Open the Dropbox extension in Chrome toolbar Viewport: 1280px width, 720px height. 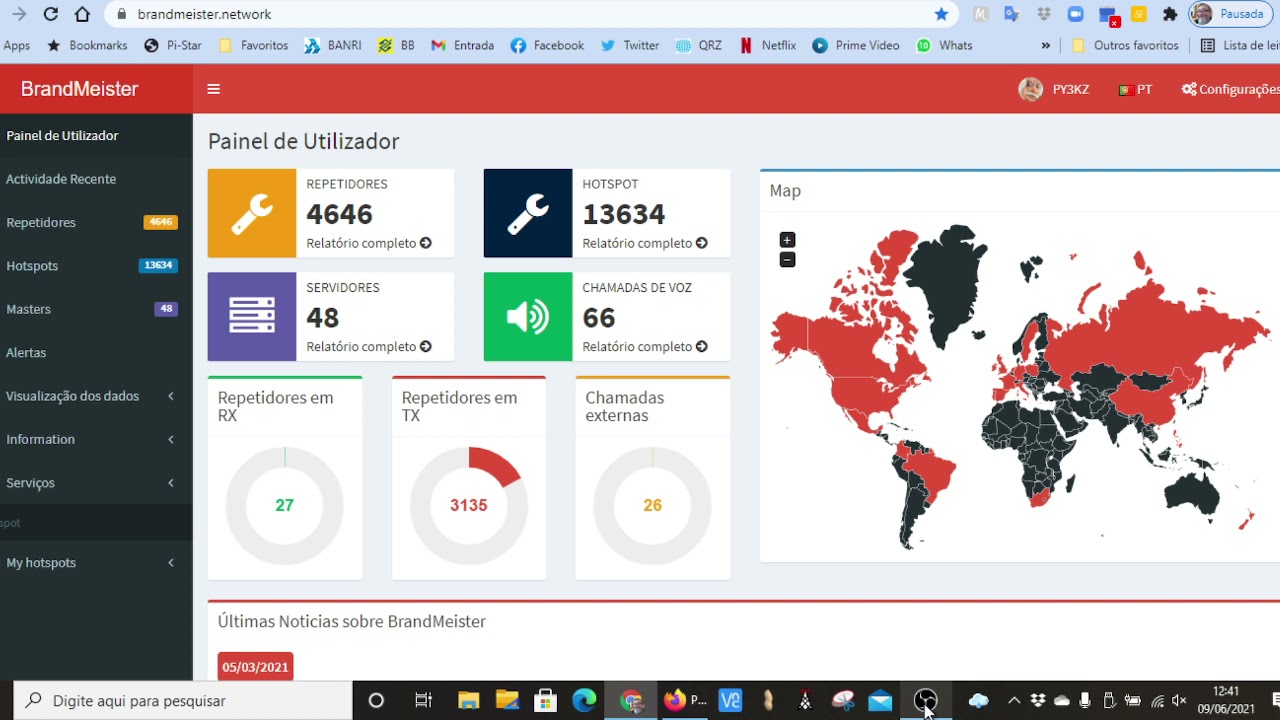click(1043, 14)
